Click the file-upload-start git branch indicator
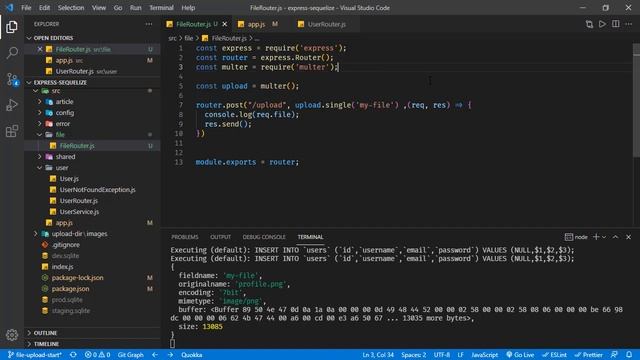 point(35,355)
